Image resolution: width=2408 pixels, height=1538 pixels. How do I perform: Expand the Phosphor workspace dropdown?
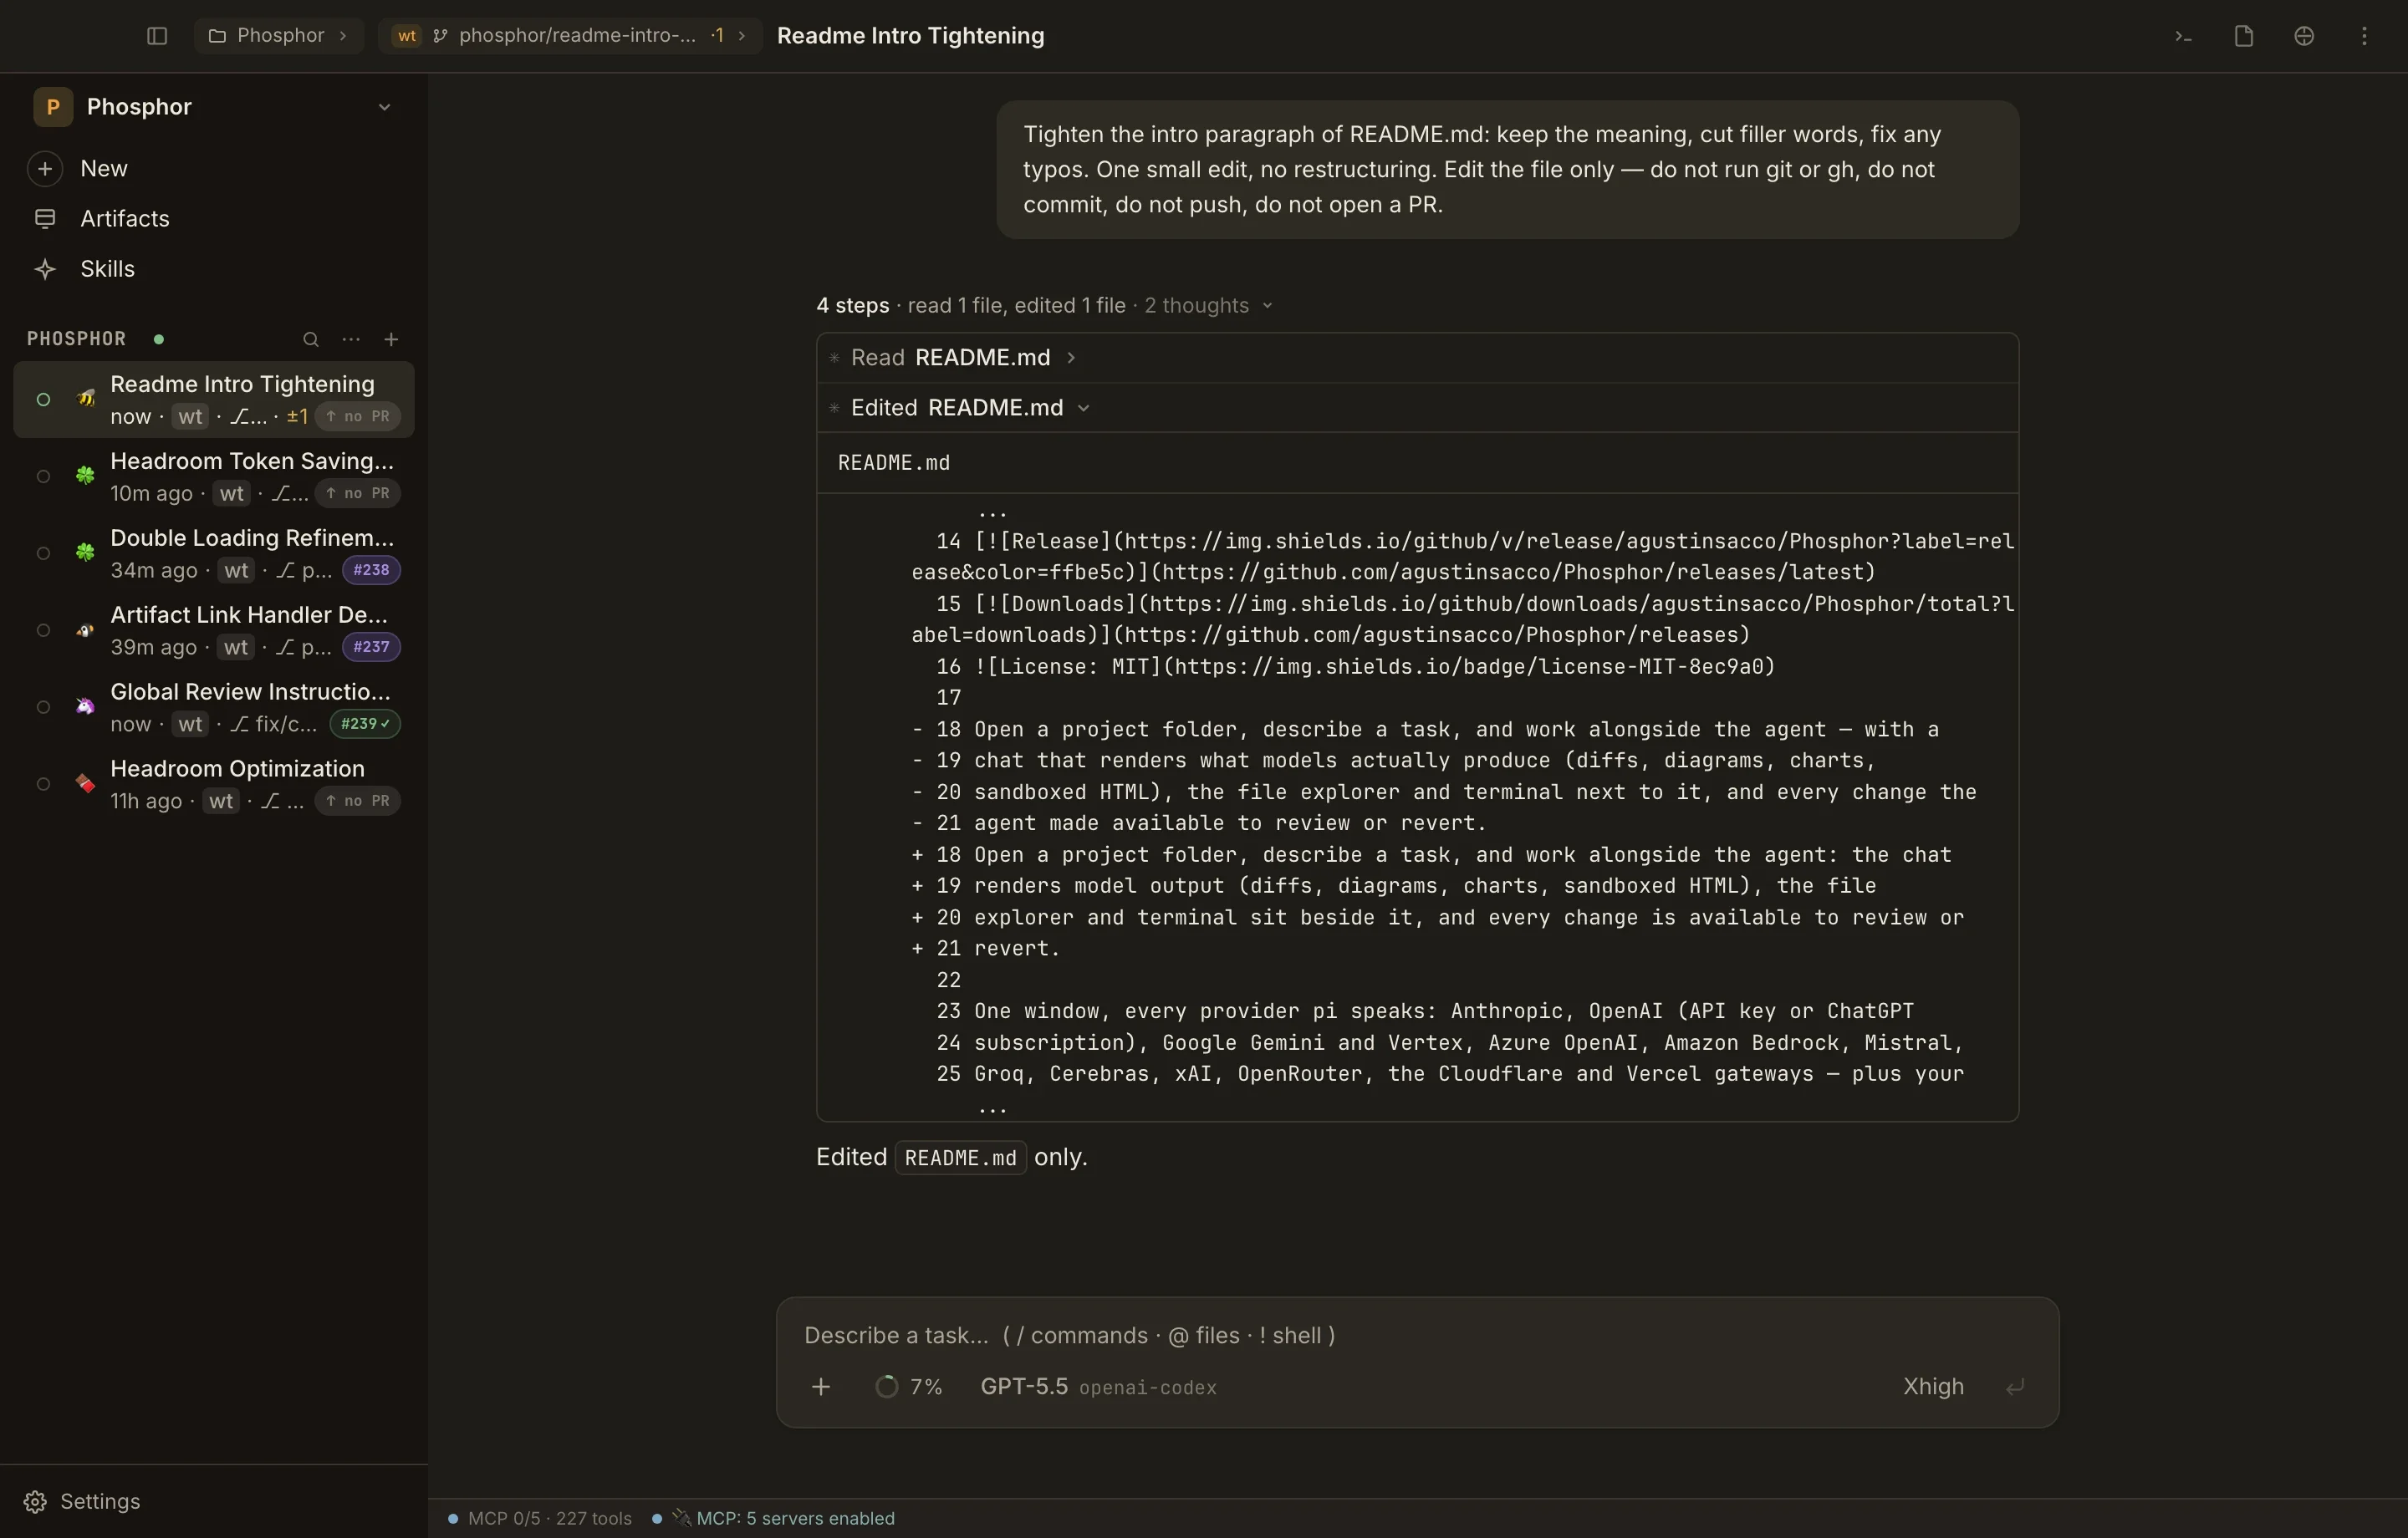[x=384, y=107]
